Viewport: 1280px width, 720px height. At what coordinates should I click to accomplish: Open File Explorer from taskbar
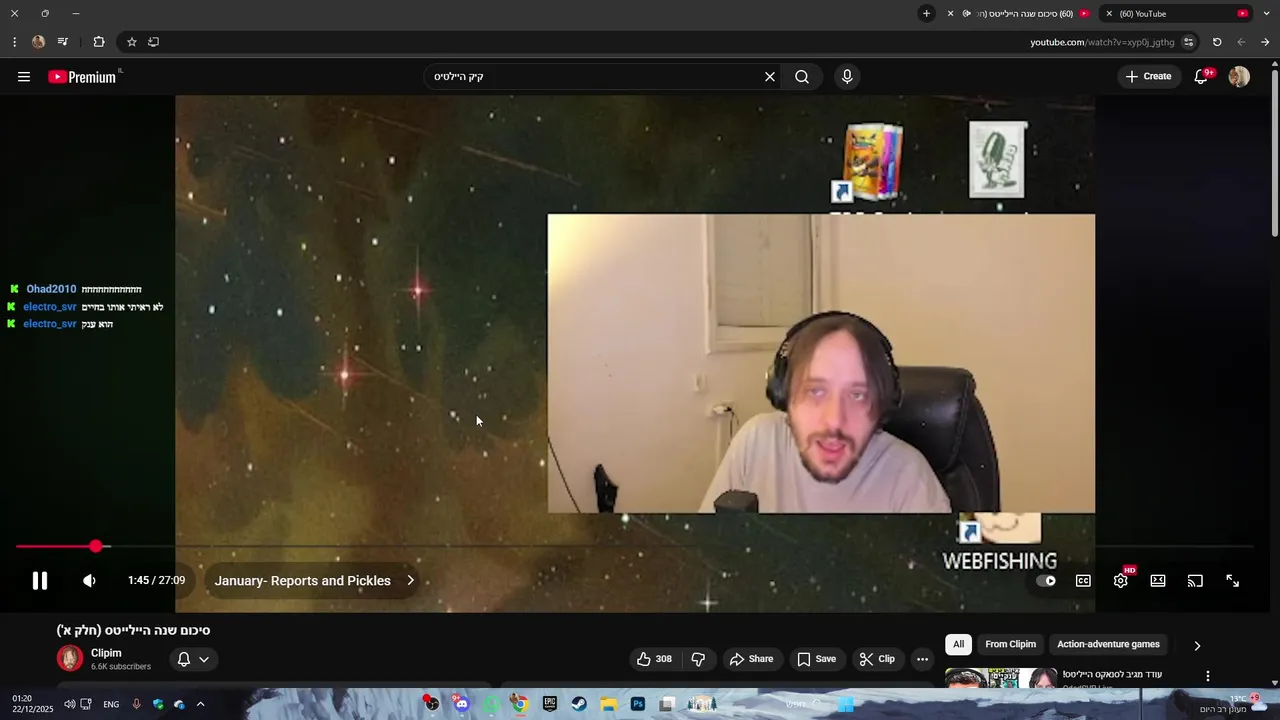coord(608,704)
